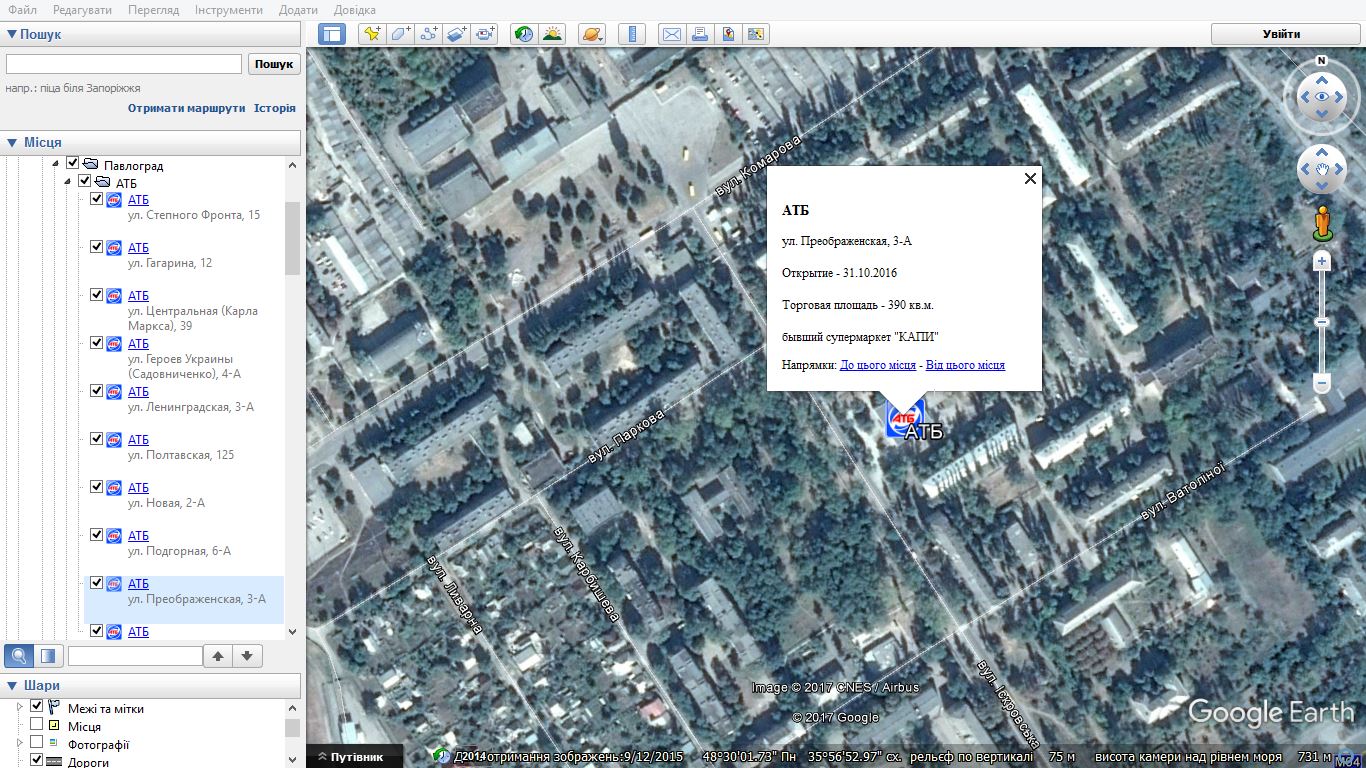This screenshot has height=768, width=1366.
Task: Click the zoom slider handle
Action: pyautogui.click(x=1321, y=322)
